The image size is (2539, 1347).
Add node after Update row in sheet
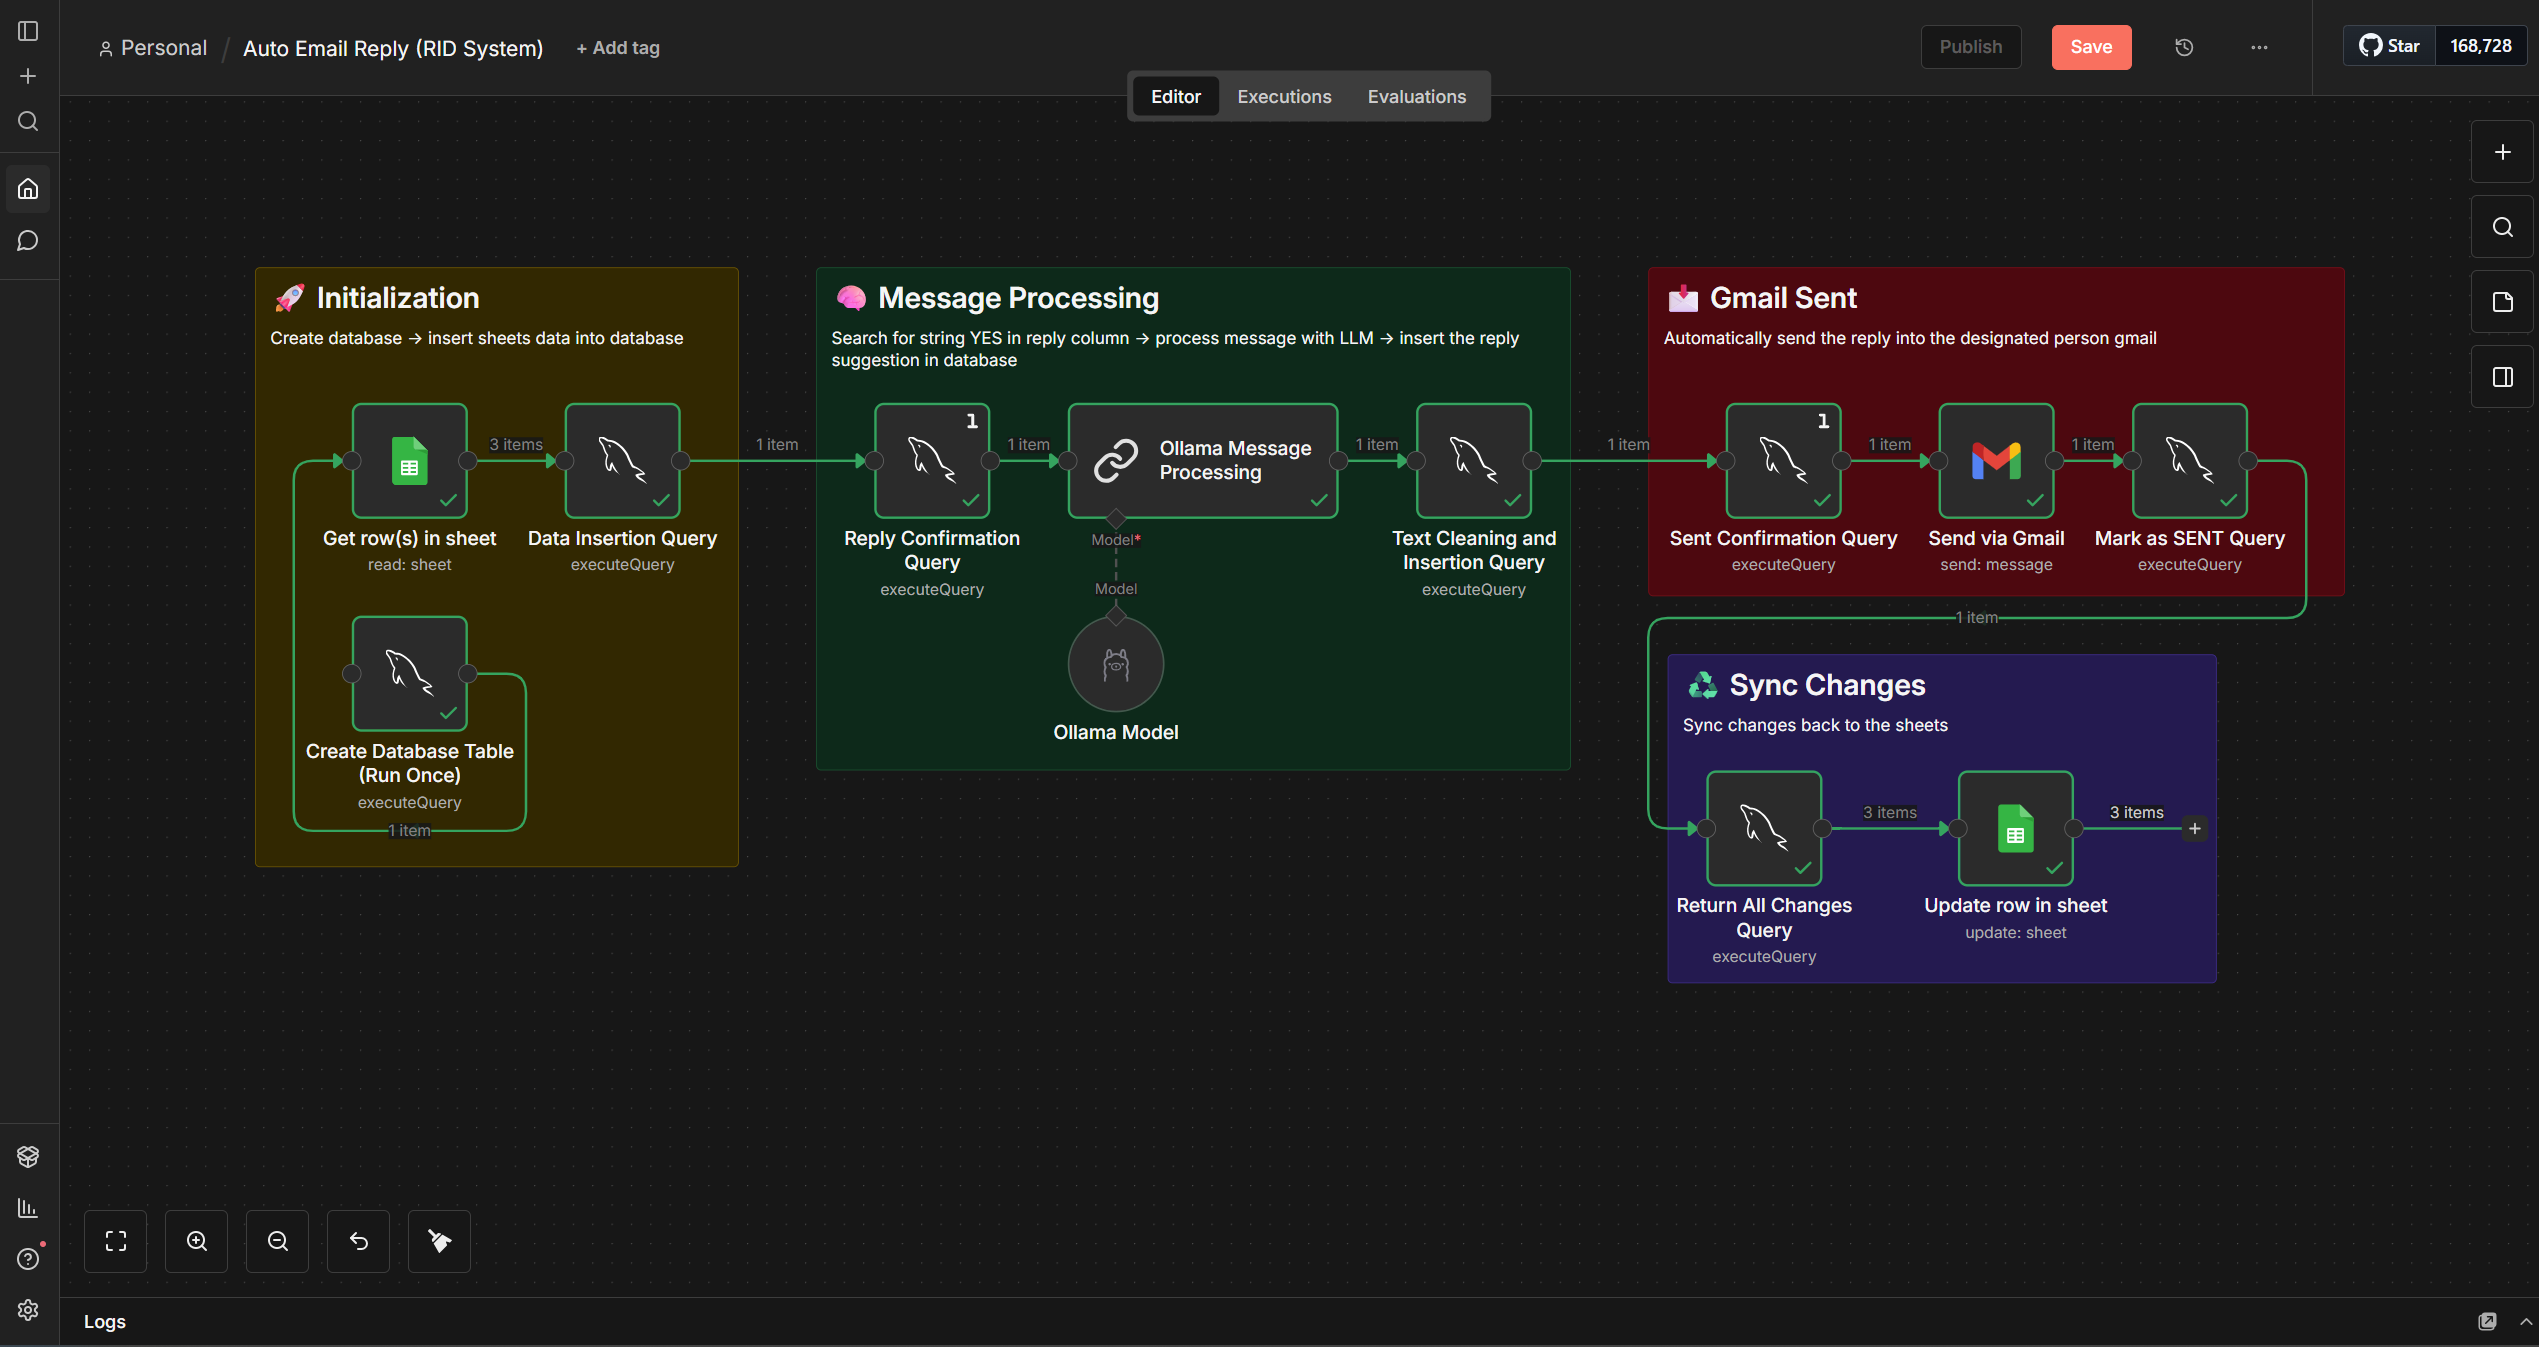tap(2195, 828)
